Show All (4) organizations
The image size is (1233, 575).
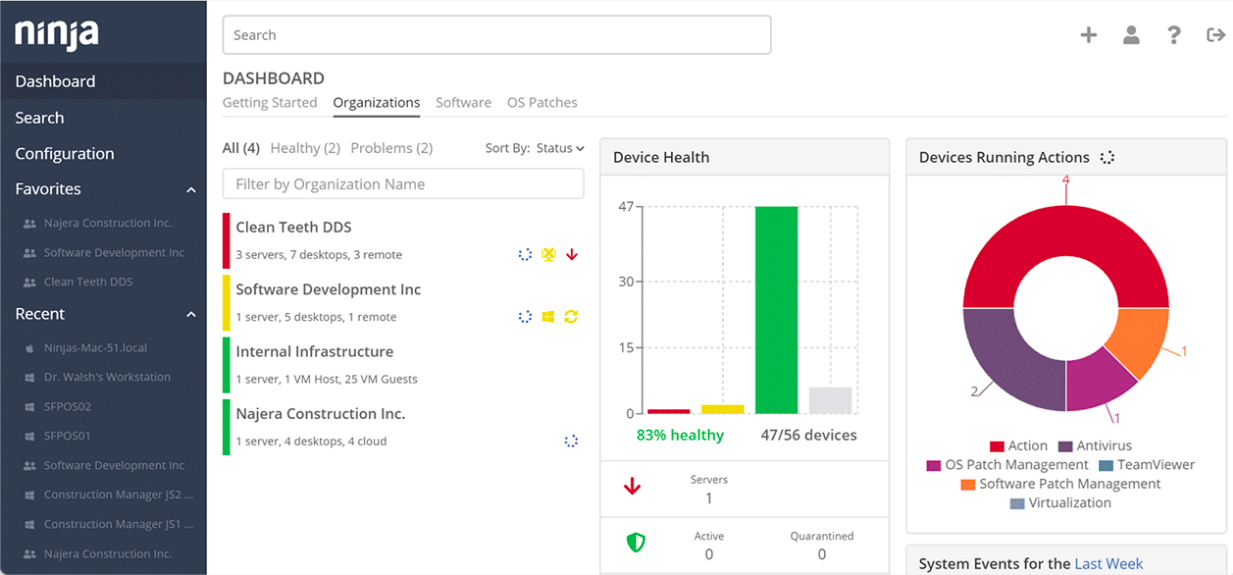(241, 148)
